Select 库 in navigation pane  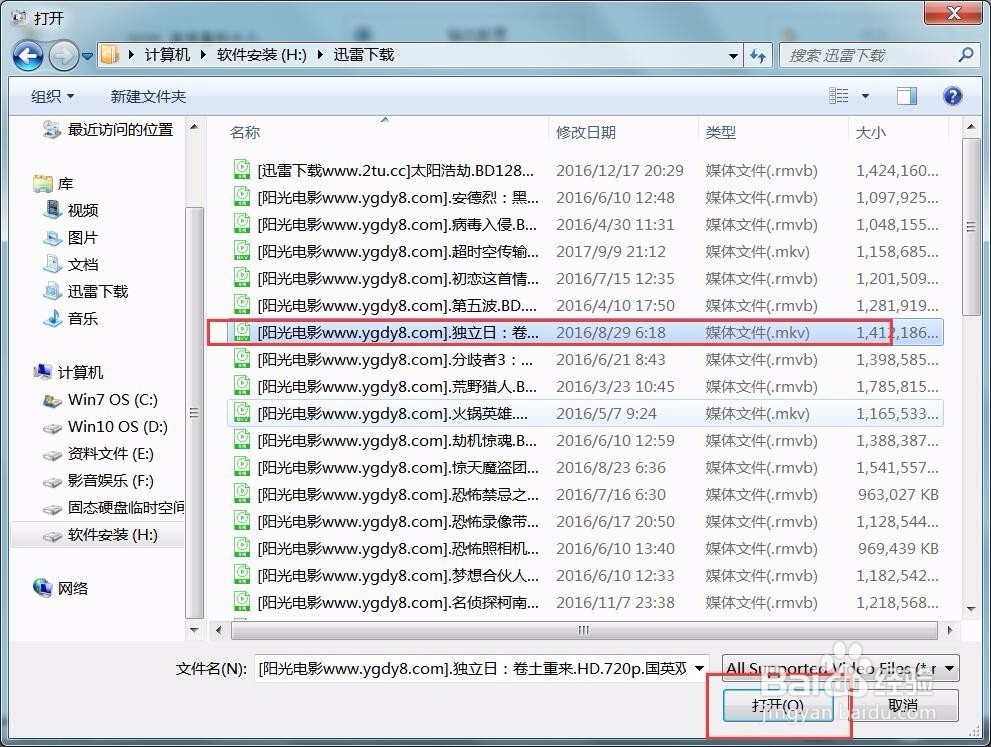coord(53,184)
